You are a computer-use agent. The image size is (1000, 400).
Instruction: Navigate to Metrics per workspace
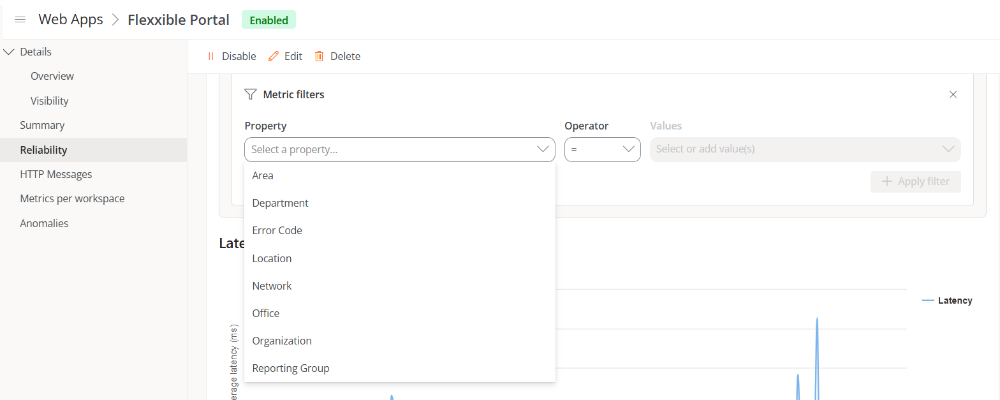point(72,199)
